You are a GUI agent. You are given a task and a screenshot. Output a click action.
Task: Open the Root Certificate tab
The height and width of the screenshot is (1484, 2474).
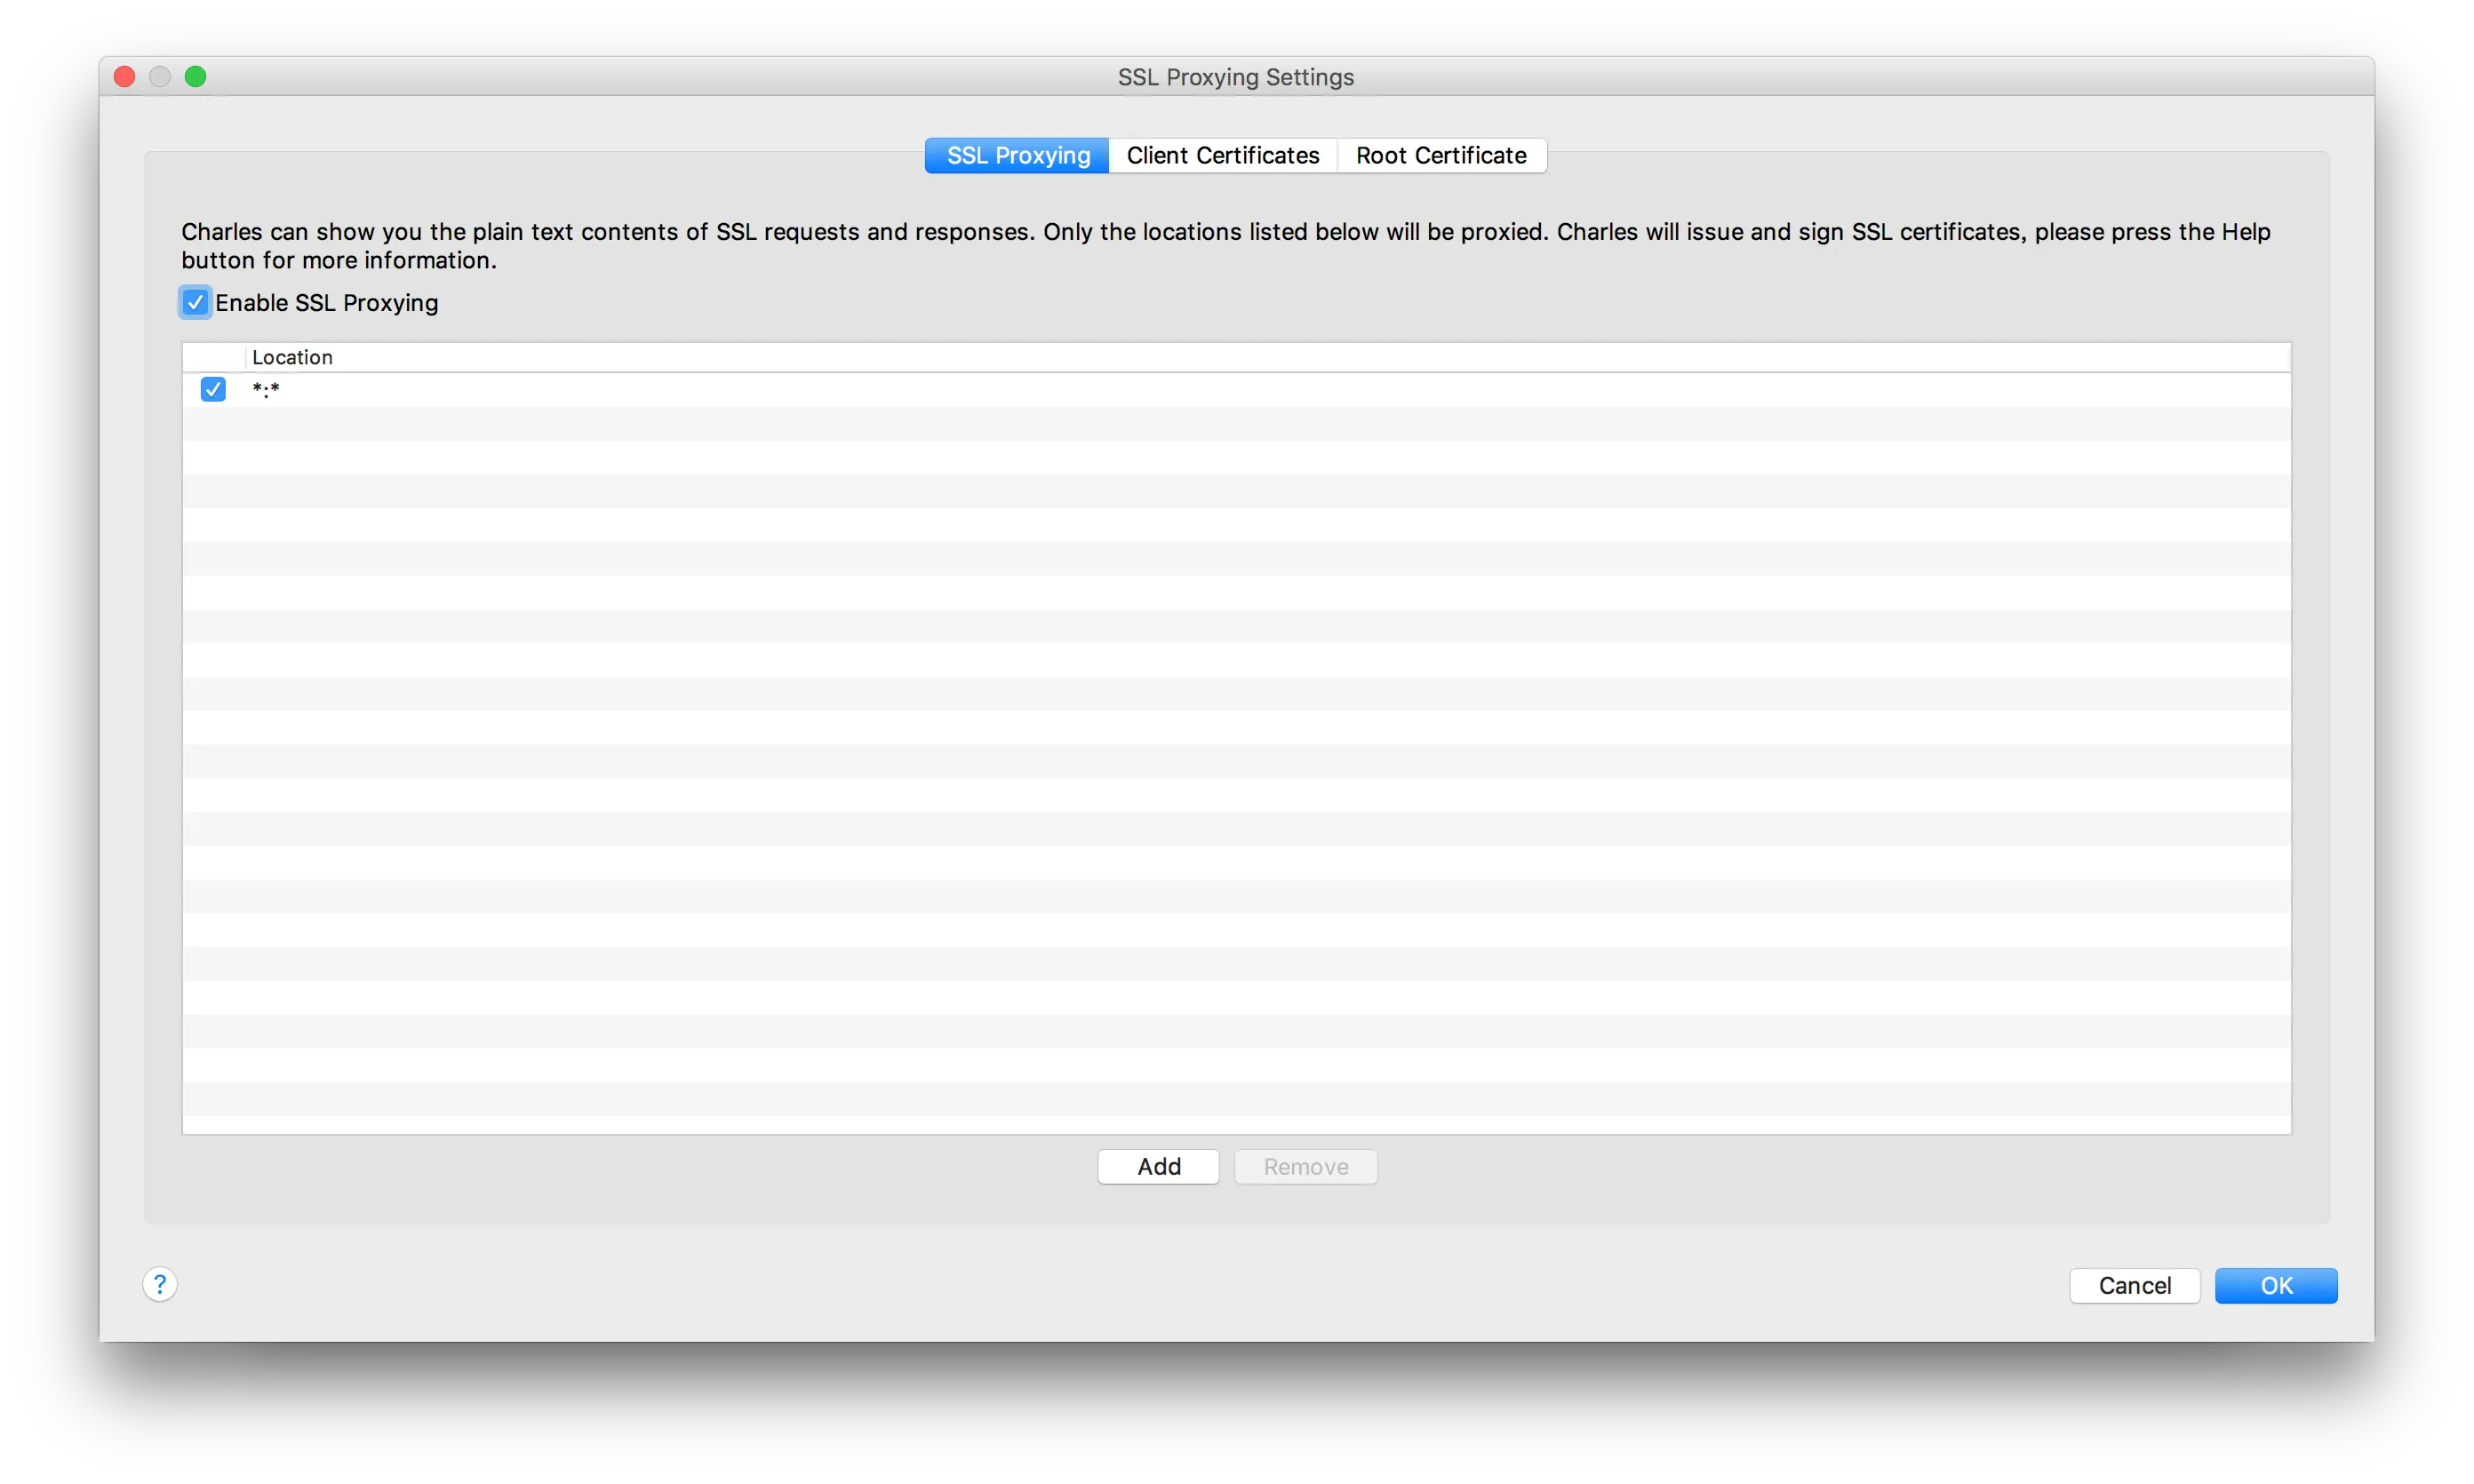pos(1440,156)
